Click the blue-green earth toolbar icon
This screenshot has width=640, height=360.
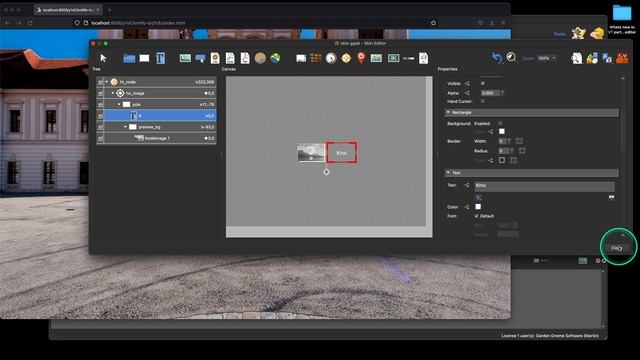[276, 58]
